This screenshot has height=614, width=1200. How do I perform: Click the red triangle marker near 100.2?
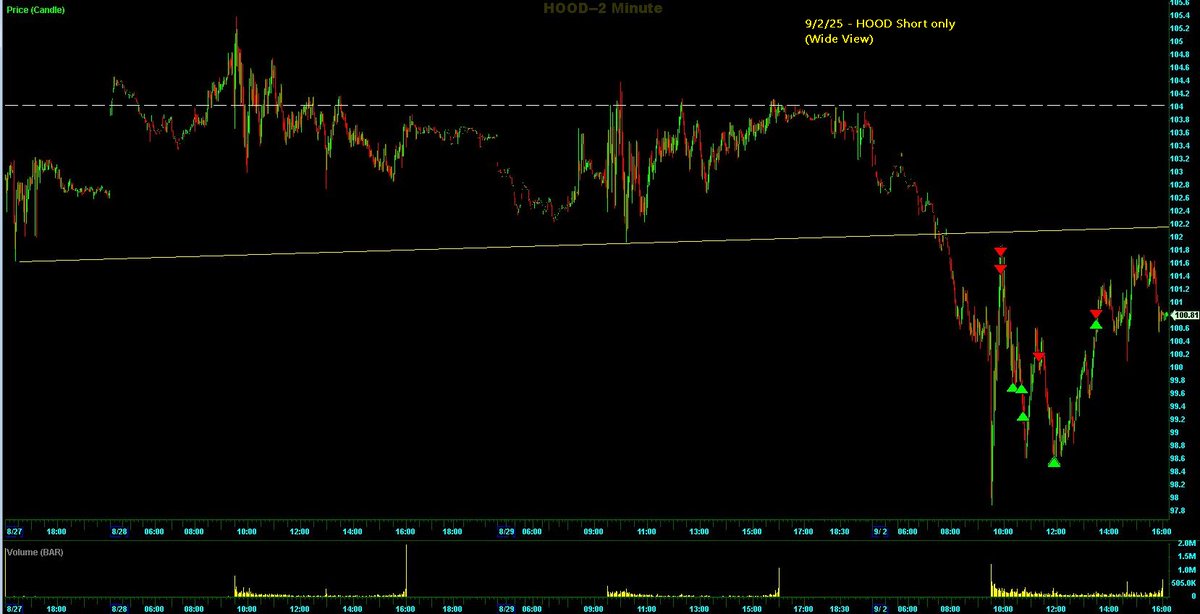(1040, 357)
